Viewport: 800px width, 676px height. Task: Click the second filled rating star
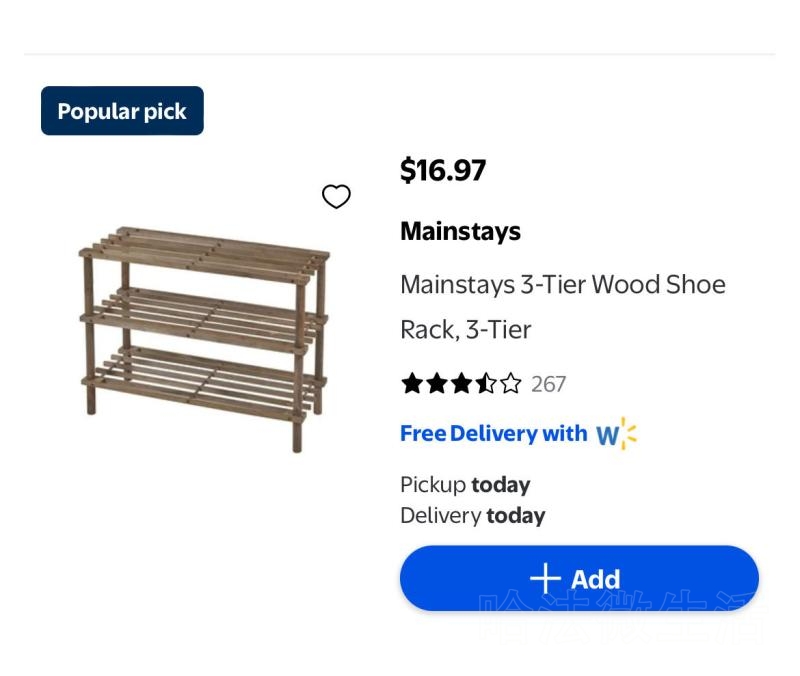(436, 384)
